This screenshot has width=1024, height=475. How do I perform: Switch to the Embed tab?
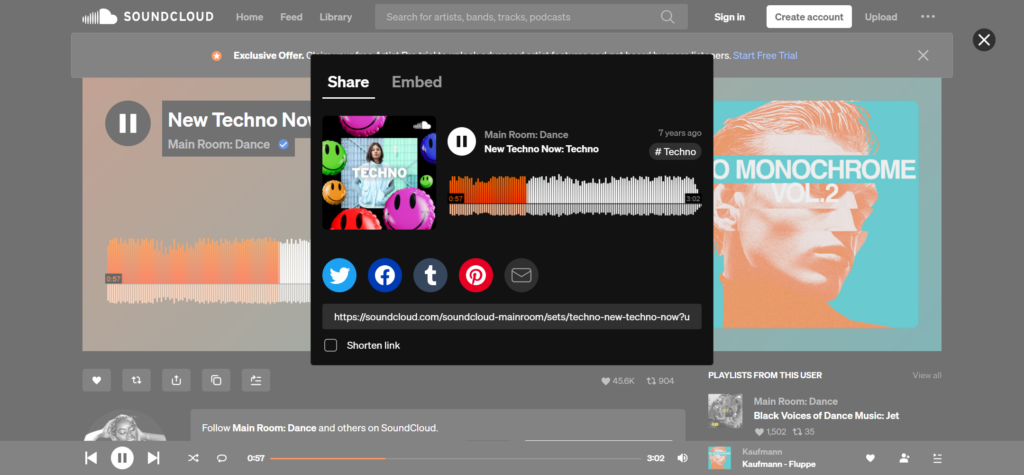coord(417,82)
